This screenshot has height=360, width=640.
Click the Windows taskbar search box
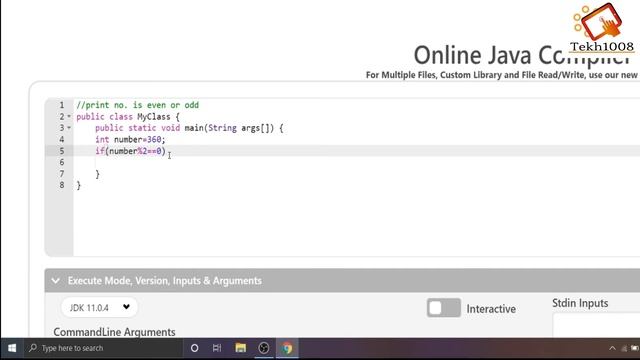click(103, 348)
